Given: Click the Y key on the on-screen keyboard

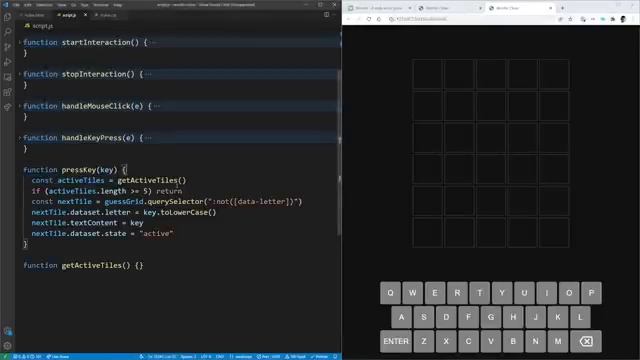Looking at the screenshot, I should click(502, 293).
